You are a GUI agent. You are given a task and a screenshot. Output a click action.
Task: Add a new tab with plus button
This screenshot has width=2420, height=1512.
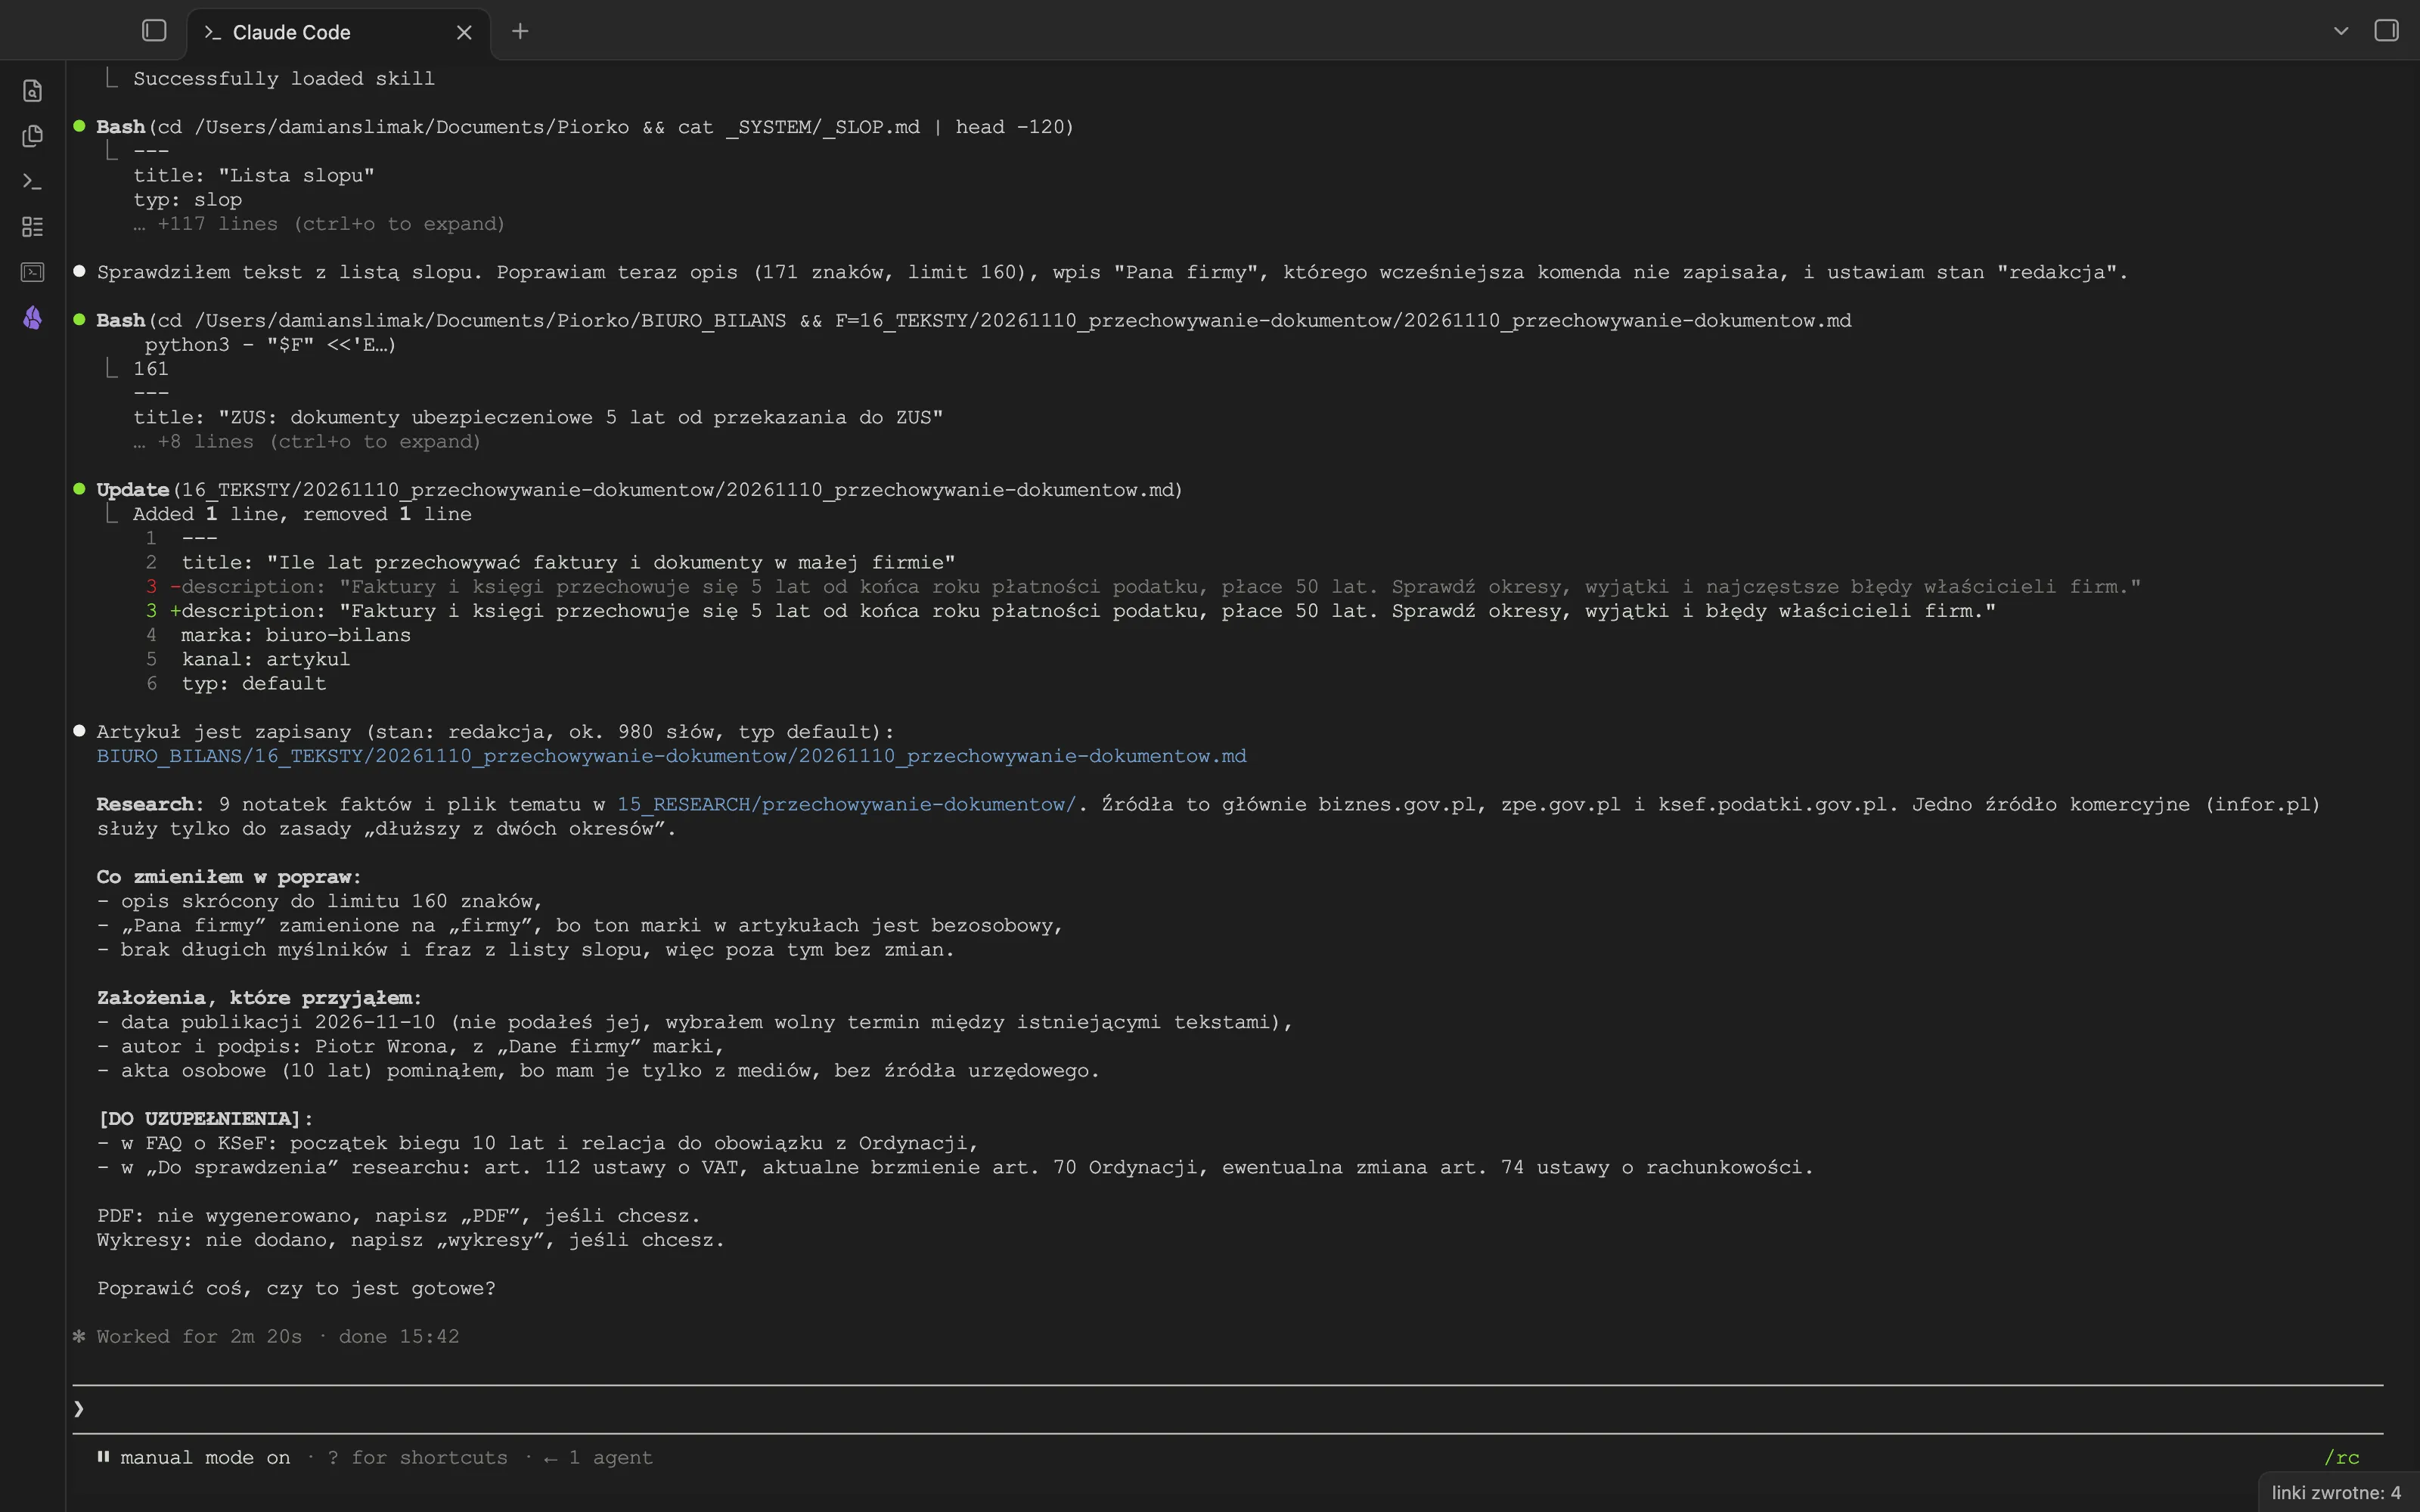(x=520, y=31)
